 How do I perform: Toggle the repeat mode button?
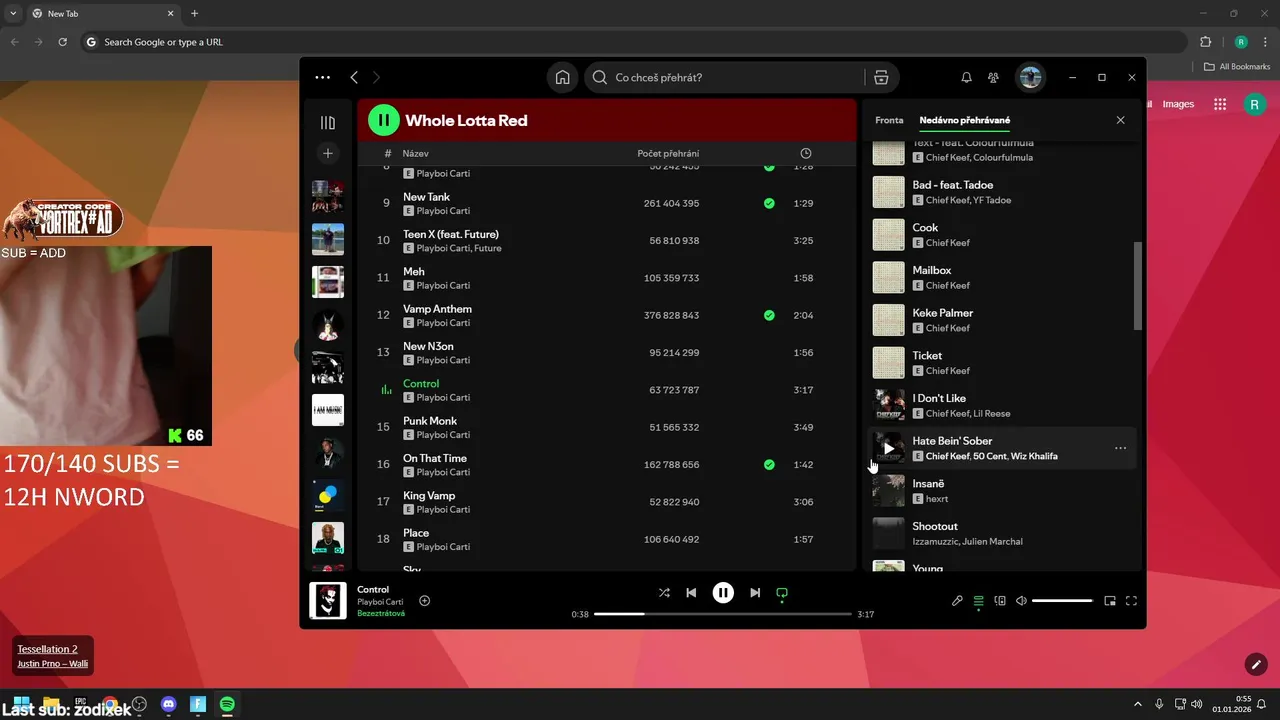click(782, 593)
